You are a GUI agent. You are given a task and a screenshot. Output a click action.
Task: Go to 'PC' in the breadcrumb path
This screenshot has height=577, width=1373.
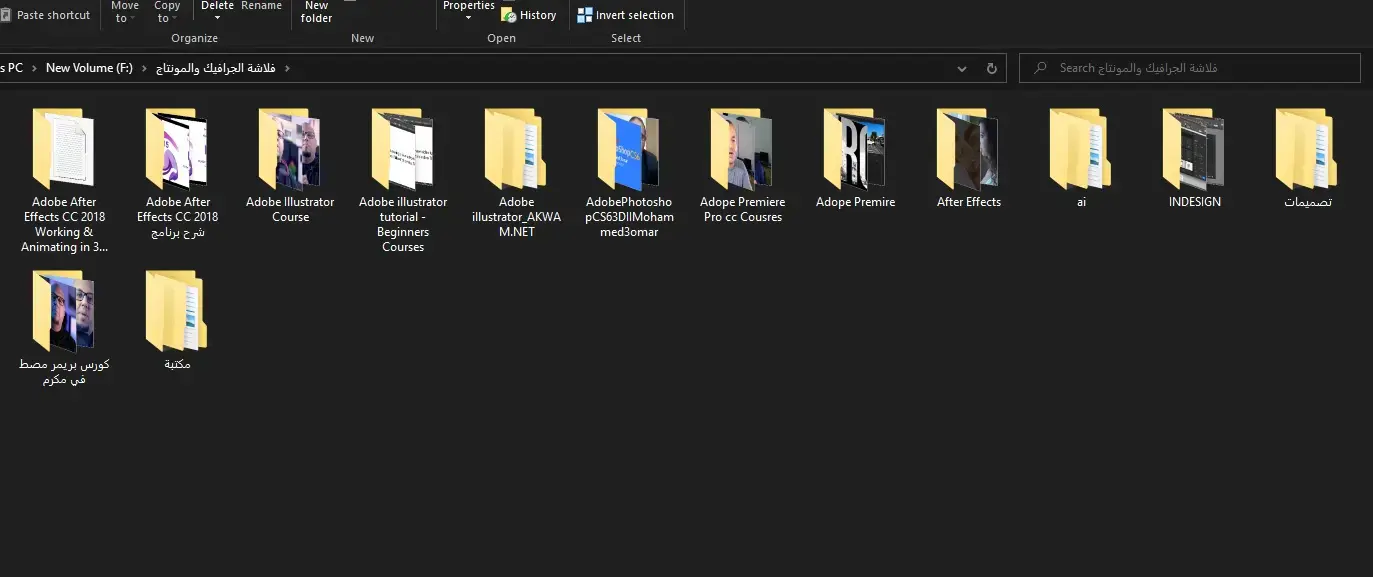[x=14, y=68]
